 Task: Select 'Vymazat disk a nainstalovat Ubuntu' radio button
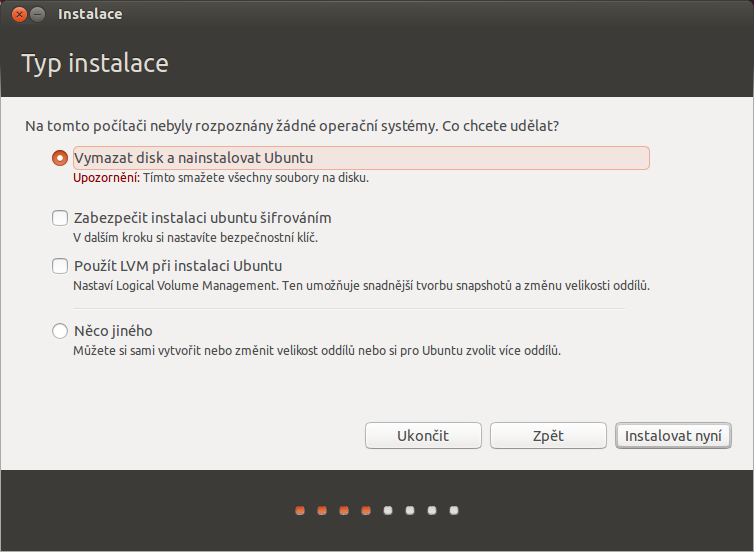click(x=60, y=158)
